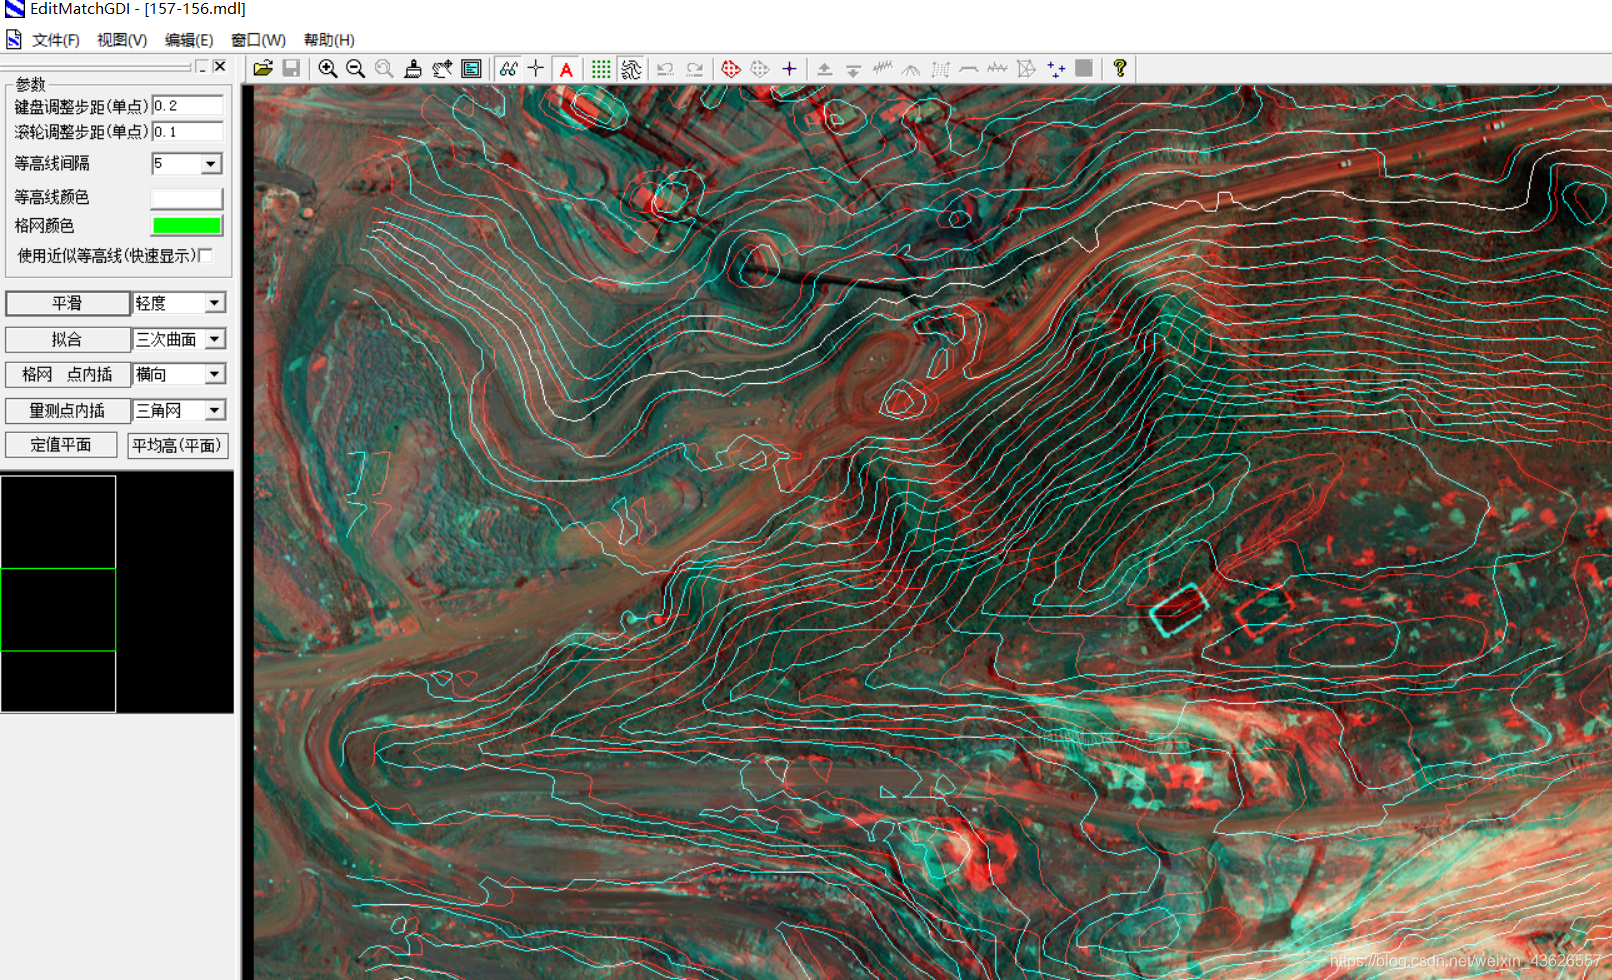This screenshot has height=980, width=1612.
Task: Click the panel float toggle button
Action: coord(202,66)
